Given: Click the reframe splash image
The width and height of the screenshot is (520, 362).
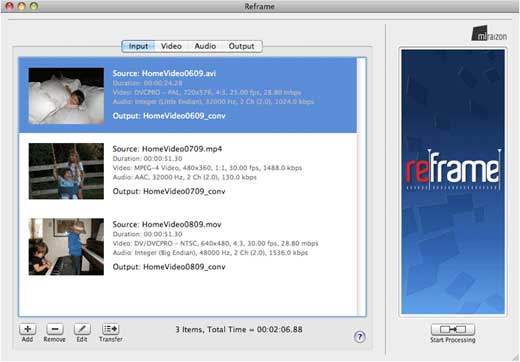Looking at the screenshot, I should (453, 182).
